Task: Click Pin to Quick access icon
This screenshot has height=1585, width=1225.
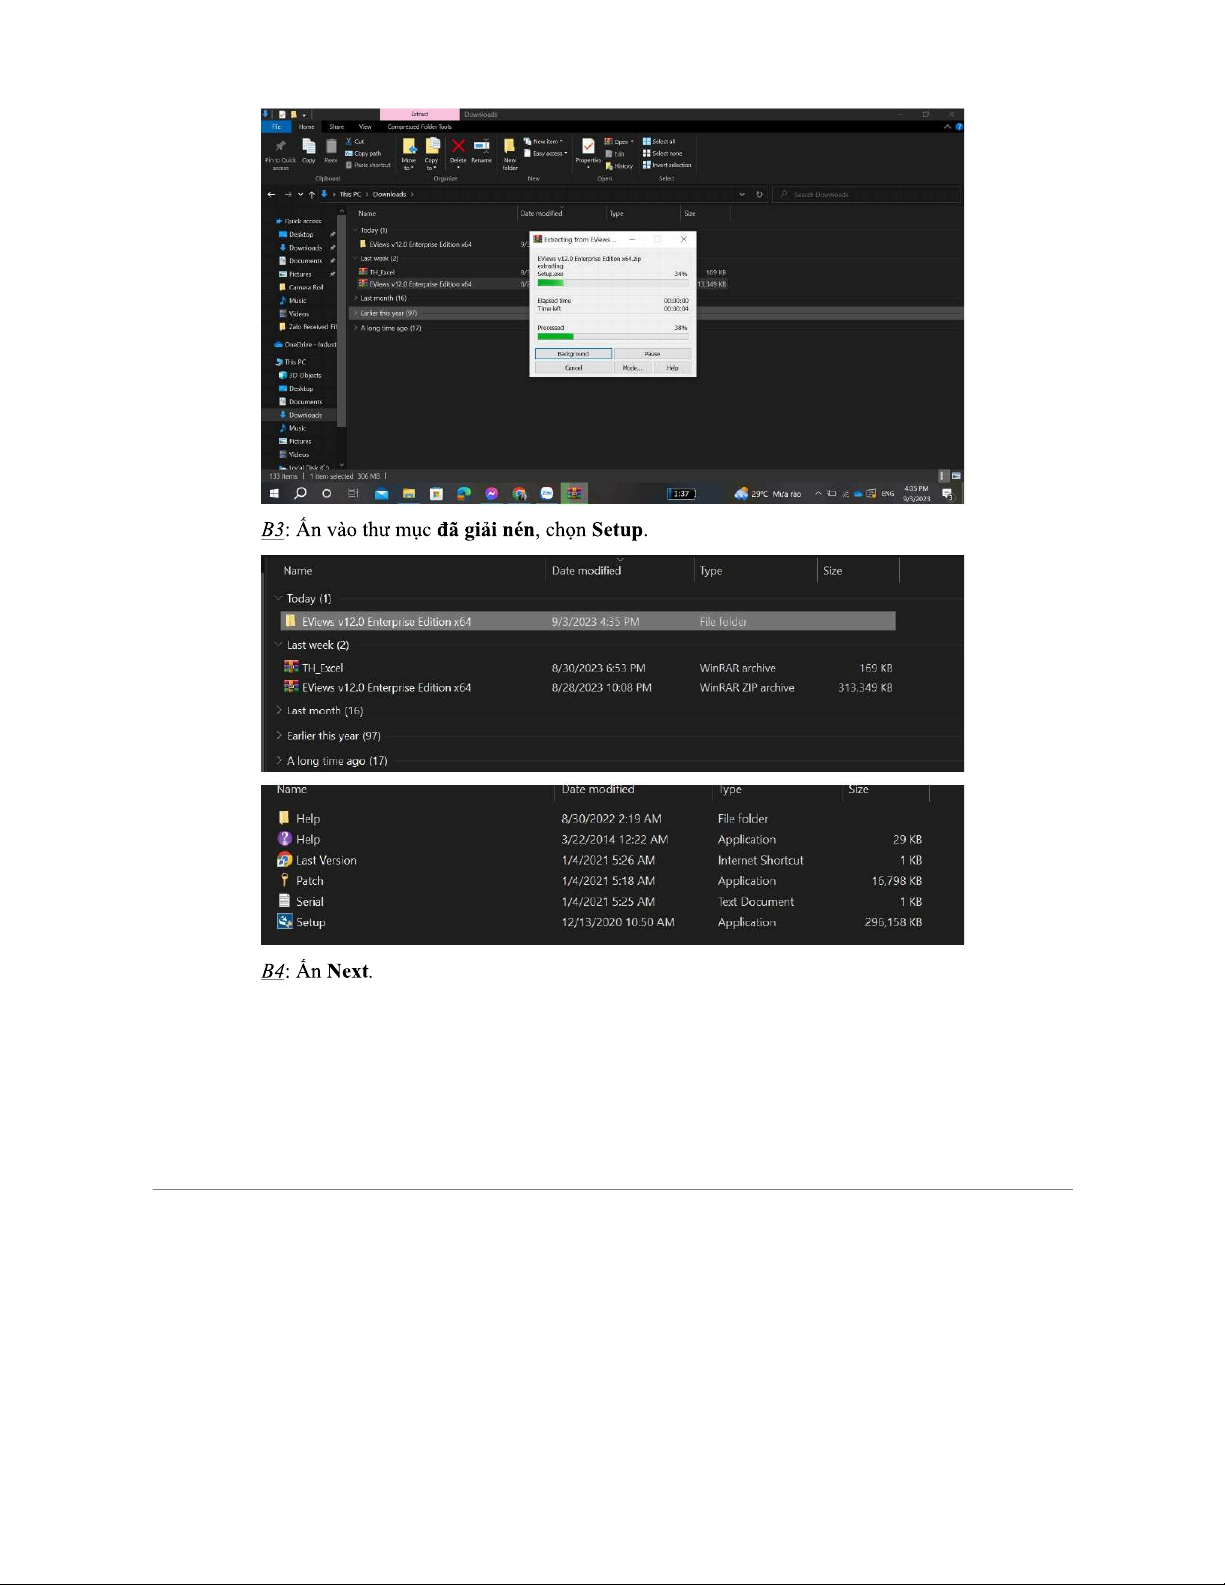Action: 280,150
